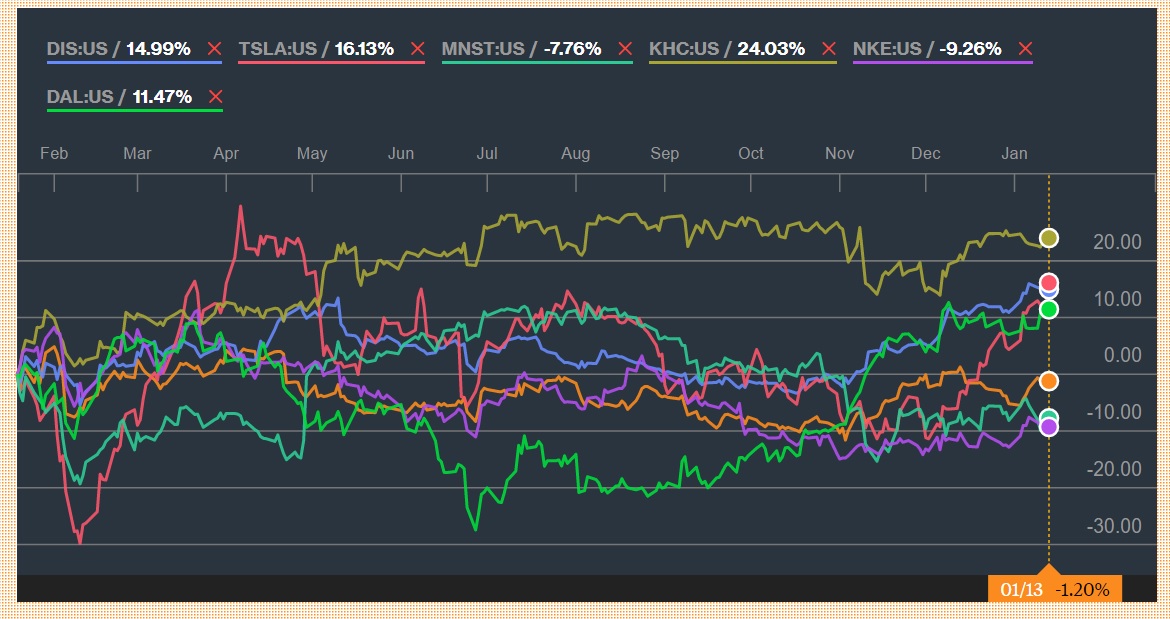Click the Sep month label on axis
The height and width of the screenshot is (619, 1170).
coord(664,154)
